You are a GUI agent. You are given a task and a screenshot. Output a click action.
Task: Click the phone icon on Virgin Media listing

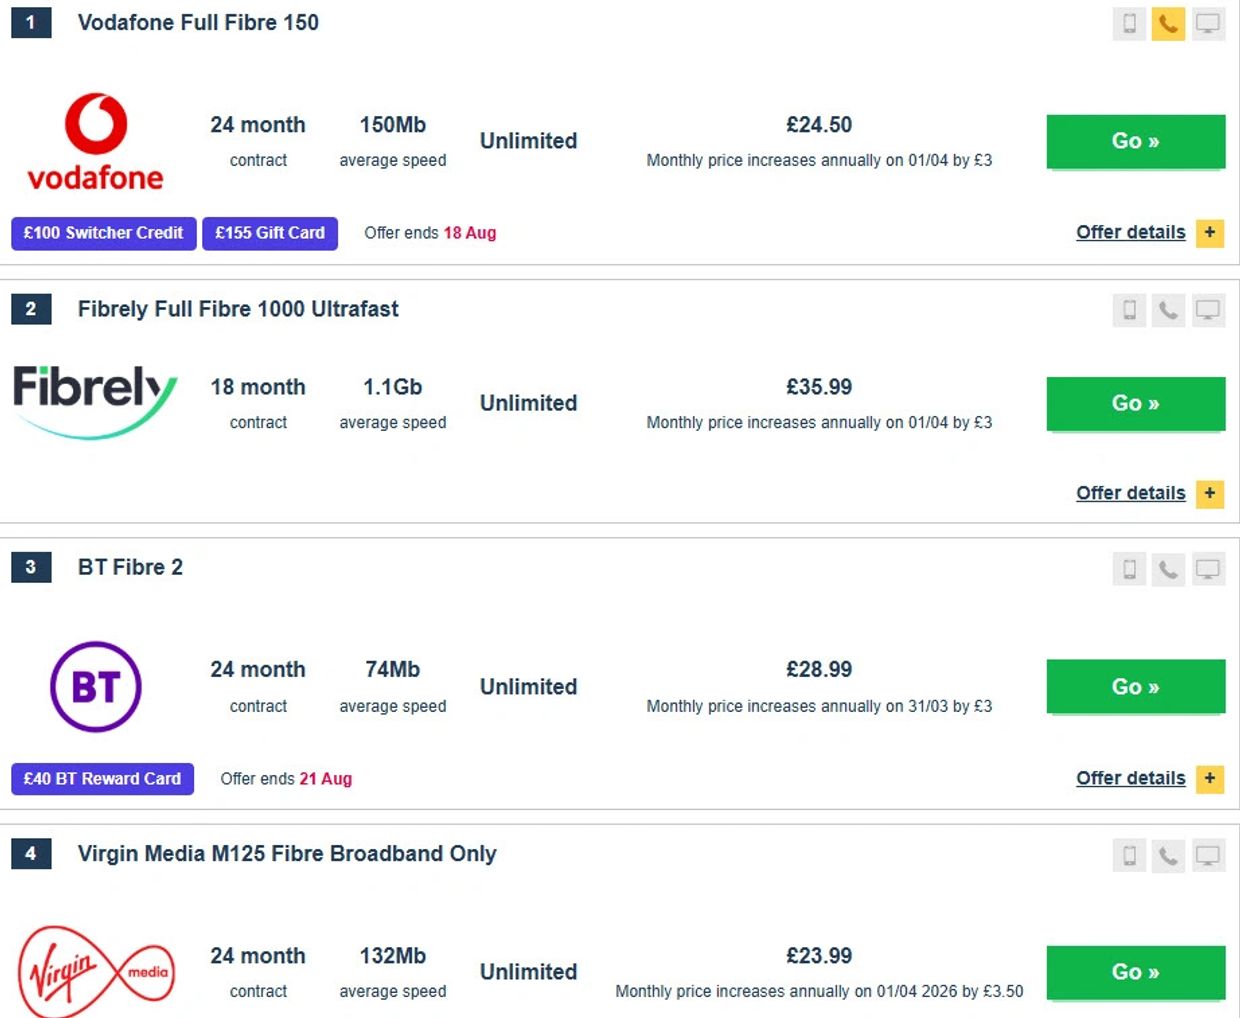(1168, 856)
